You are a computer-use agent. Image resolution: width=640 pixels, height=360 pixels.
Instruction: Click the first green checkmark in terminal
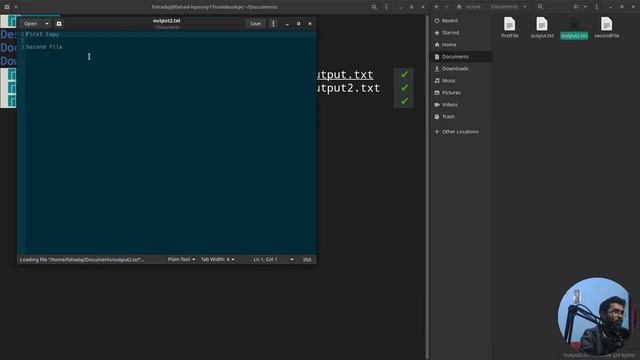pyautogui.click(x=404, y=74)
